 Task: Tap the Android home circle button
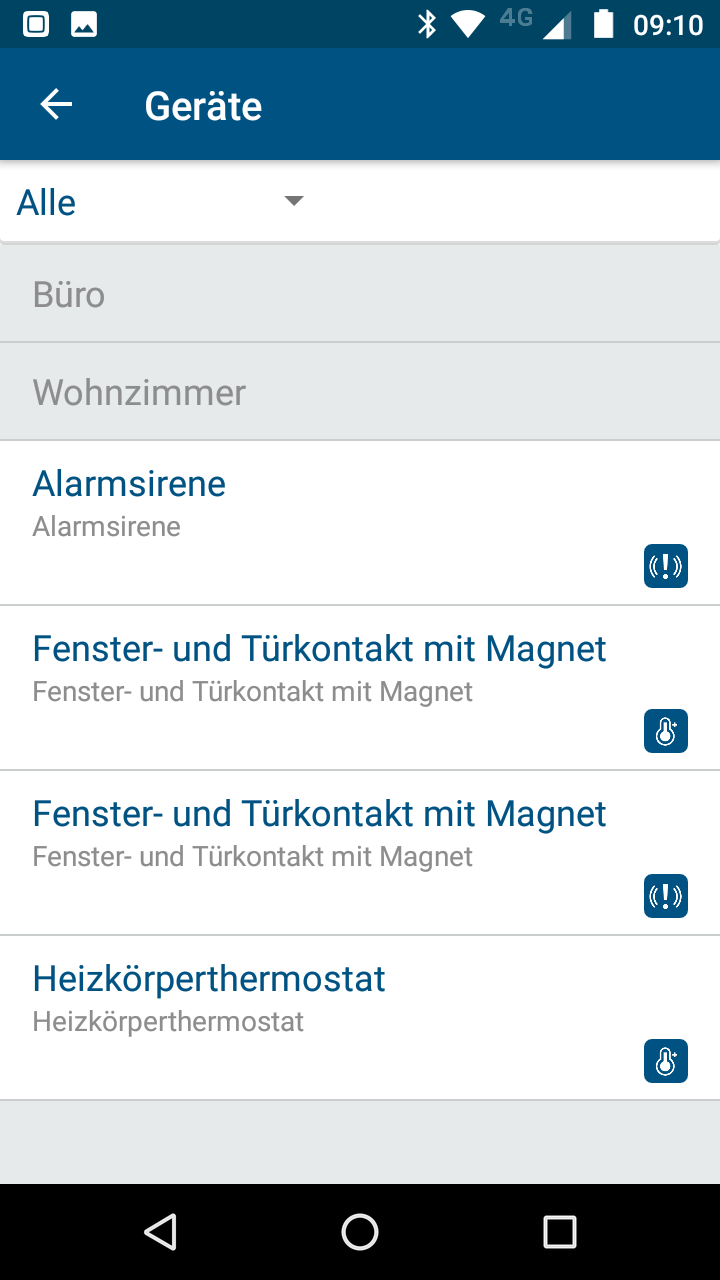[360, 1232]
